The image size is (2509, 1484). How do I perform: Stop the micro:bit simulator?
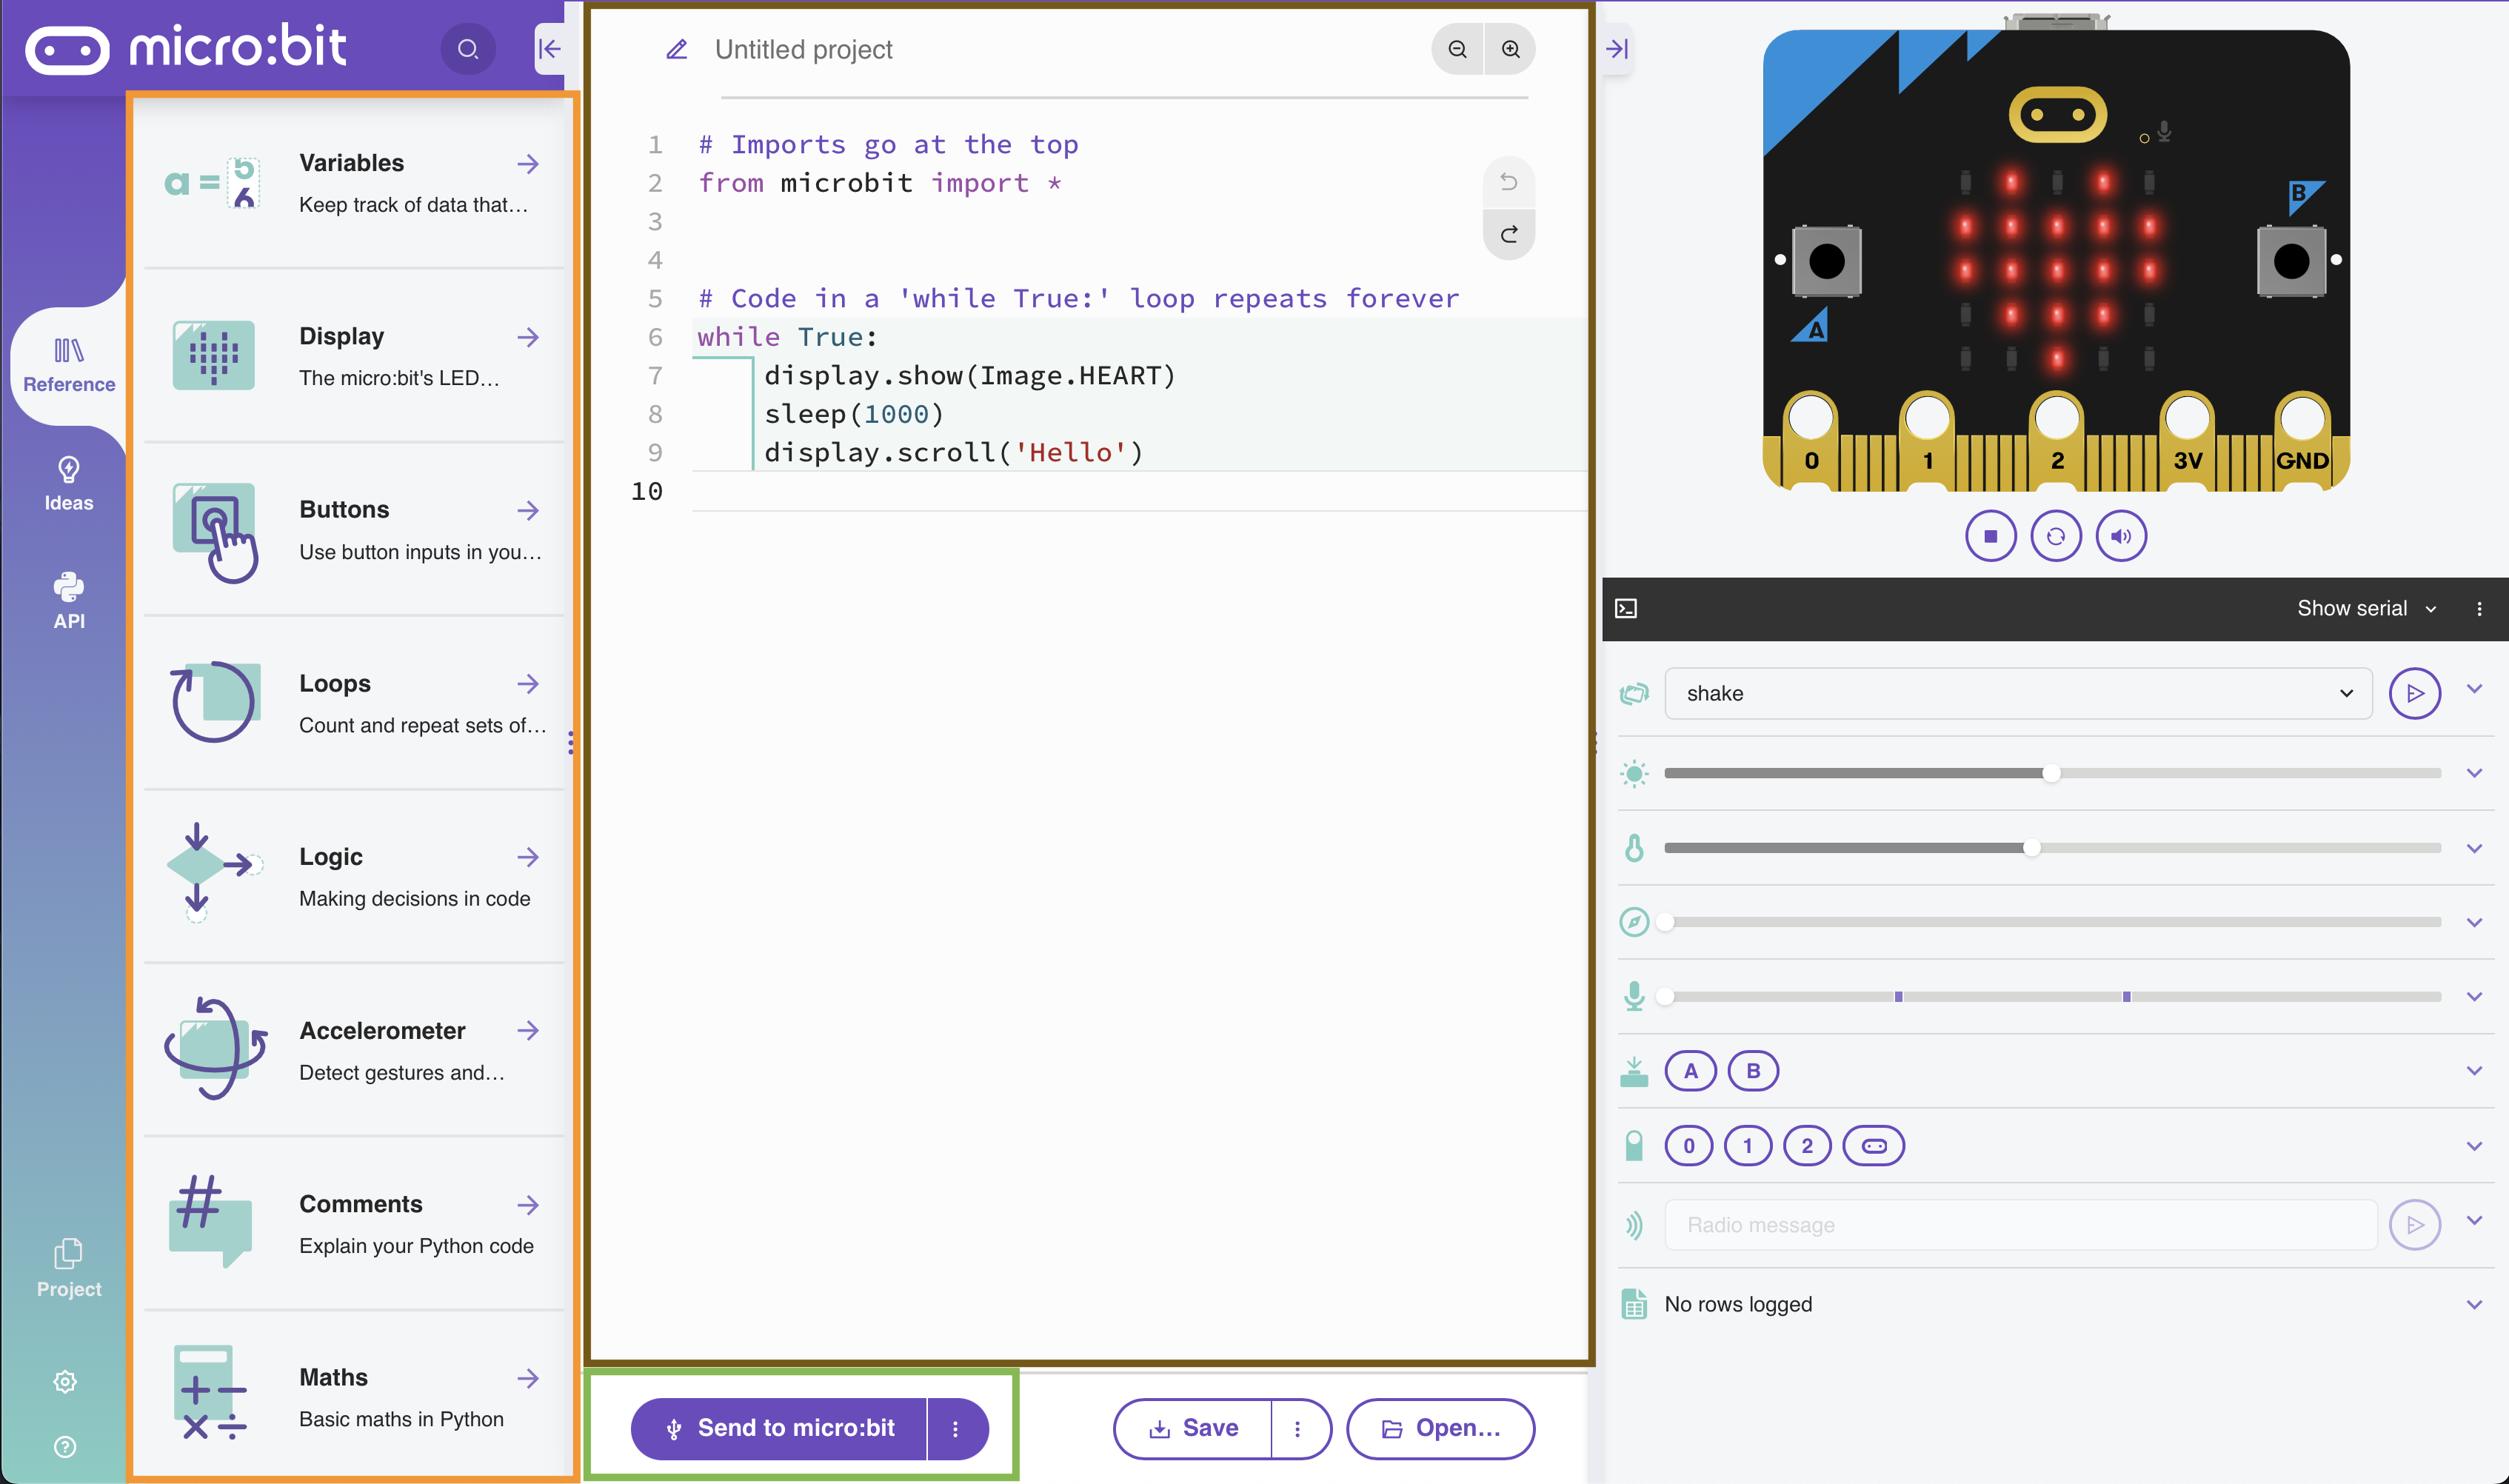(x=1990, y=536)
